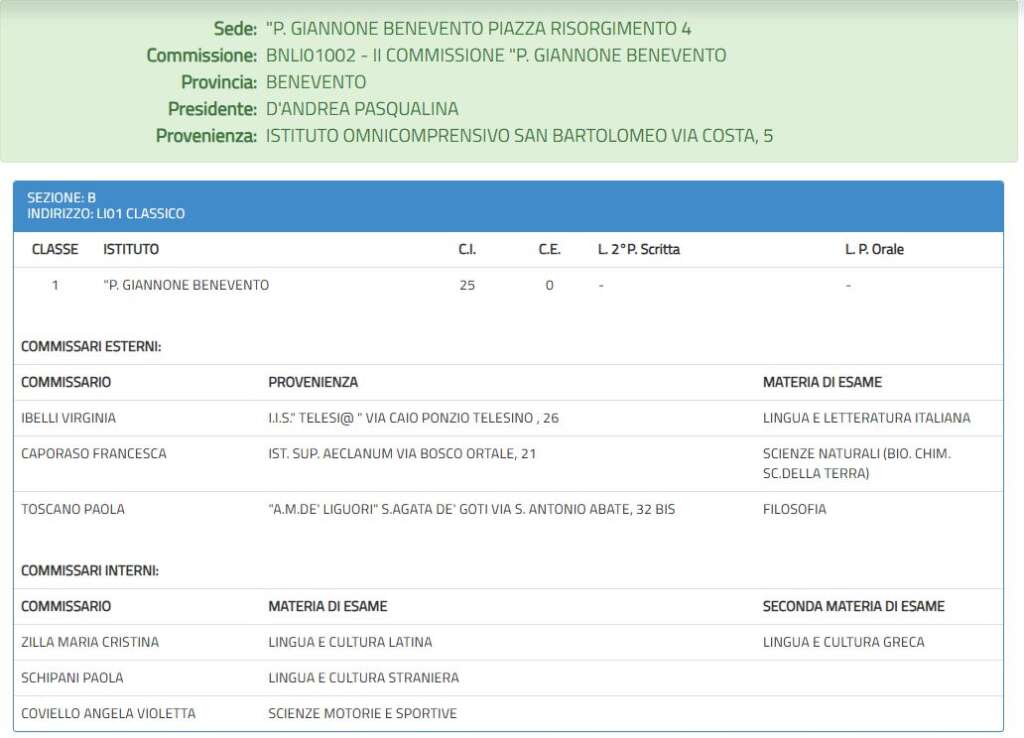The width and height of the screenshot is (1024, 738).
Task: Click PROVENIENZA column header in external table
Action: tap(313, 383)
